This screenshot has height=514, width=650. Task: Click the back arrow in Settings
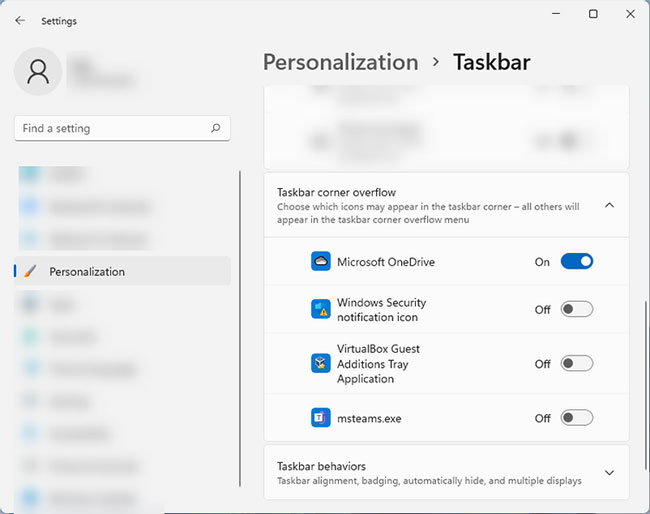20,20
